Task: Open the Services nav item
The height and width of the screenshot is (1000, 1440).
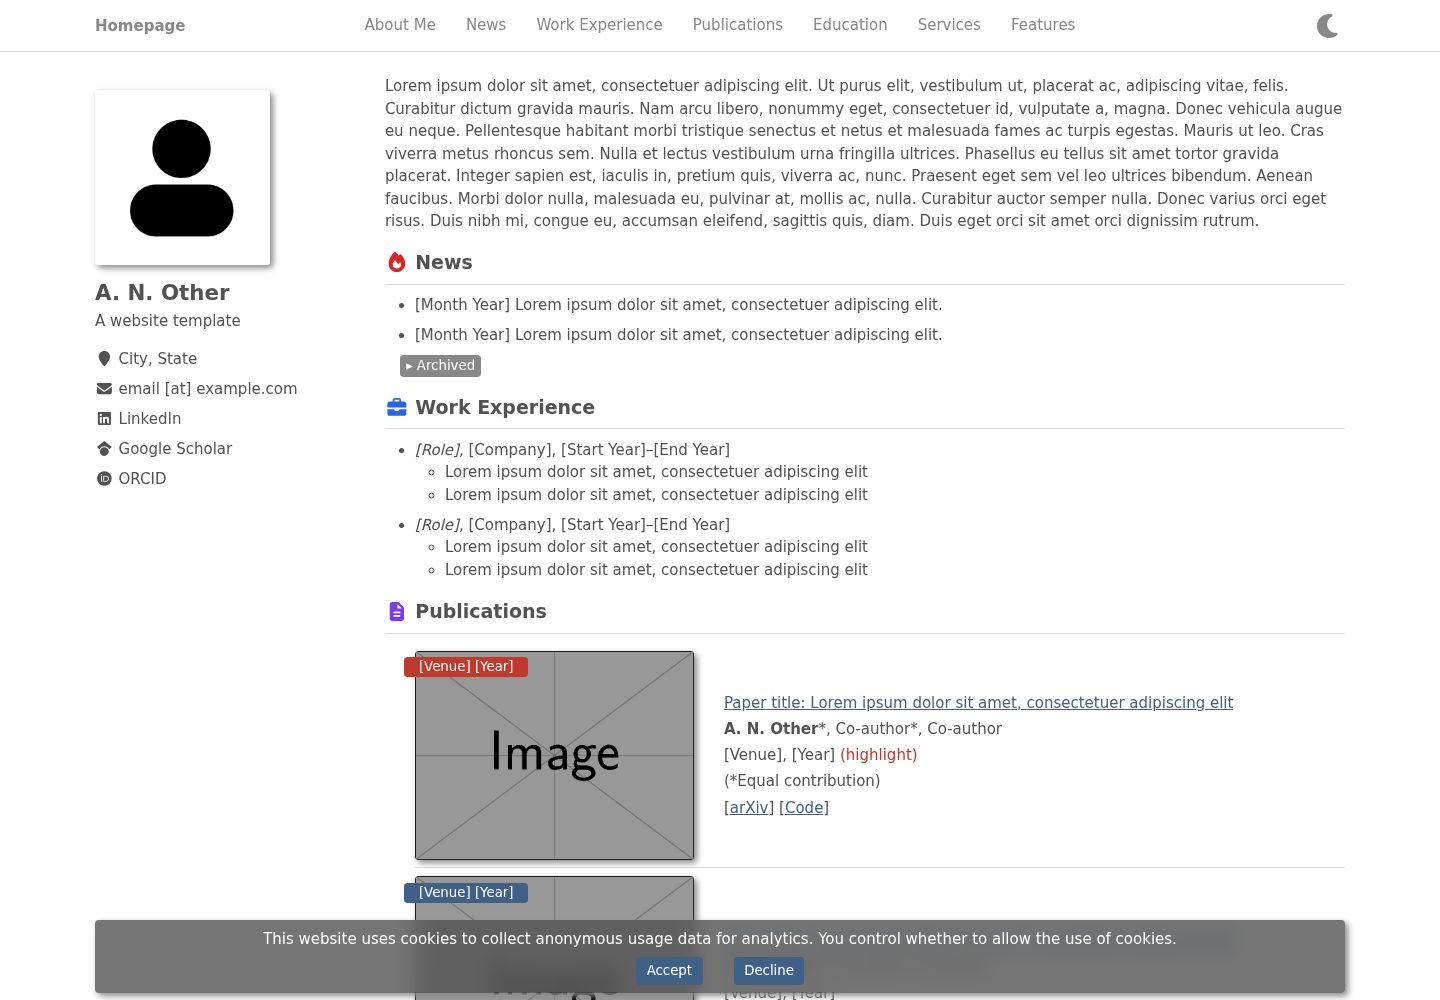Action: click(x=949, y=25)
